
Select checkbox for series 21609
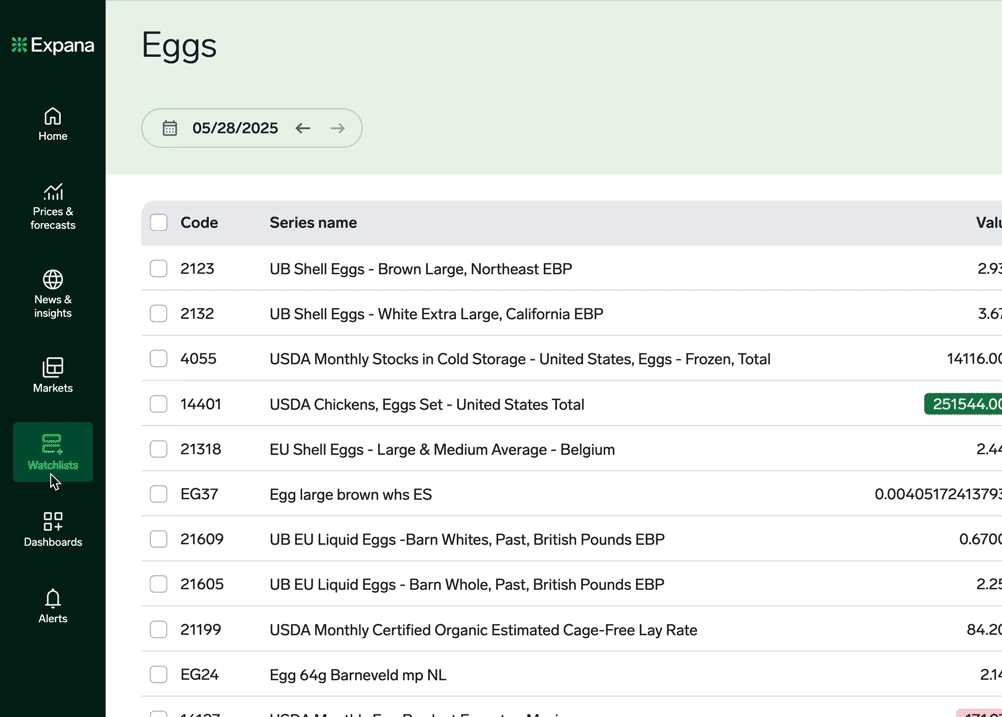click(x=158, y=539)
